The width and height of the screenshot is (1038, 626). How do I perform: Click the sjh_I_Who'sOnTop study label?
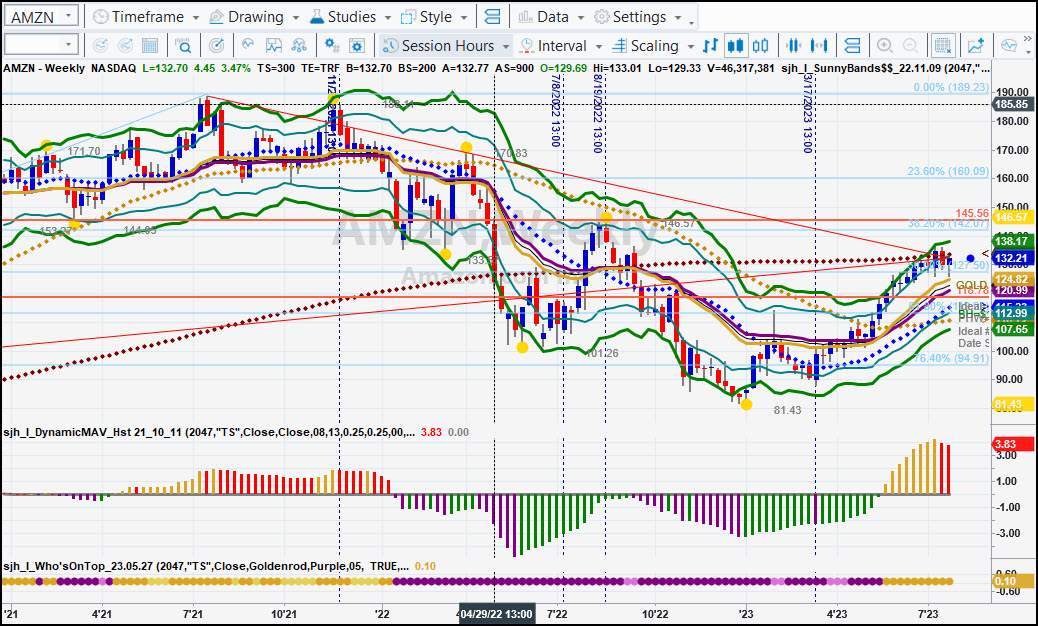pos(205,566)
